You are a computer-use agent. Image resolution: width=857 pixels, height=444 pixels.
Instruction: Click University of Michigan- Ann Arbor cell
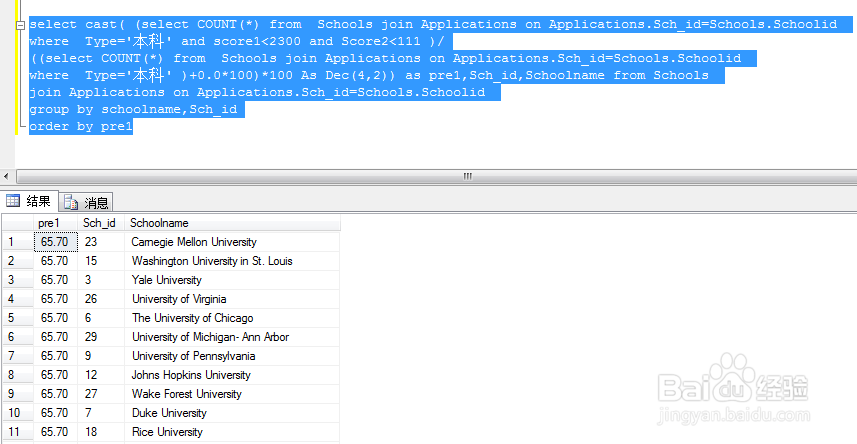(232, 337)
